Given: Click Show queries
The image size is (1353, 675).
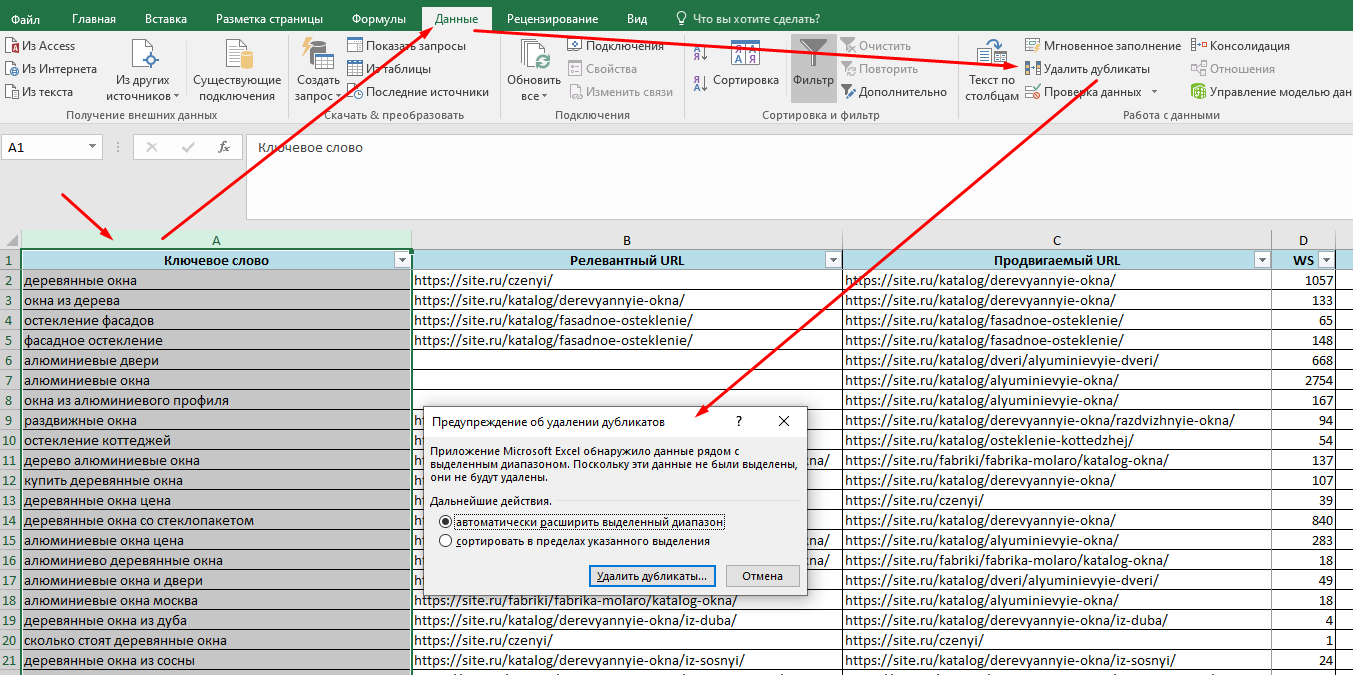Looking at the screenshot, I should 406,46.
